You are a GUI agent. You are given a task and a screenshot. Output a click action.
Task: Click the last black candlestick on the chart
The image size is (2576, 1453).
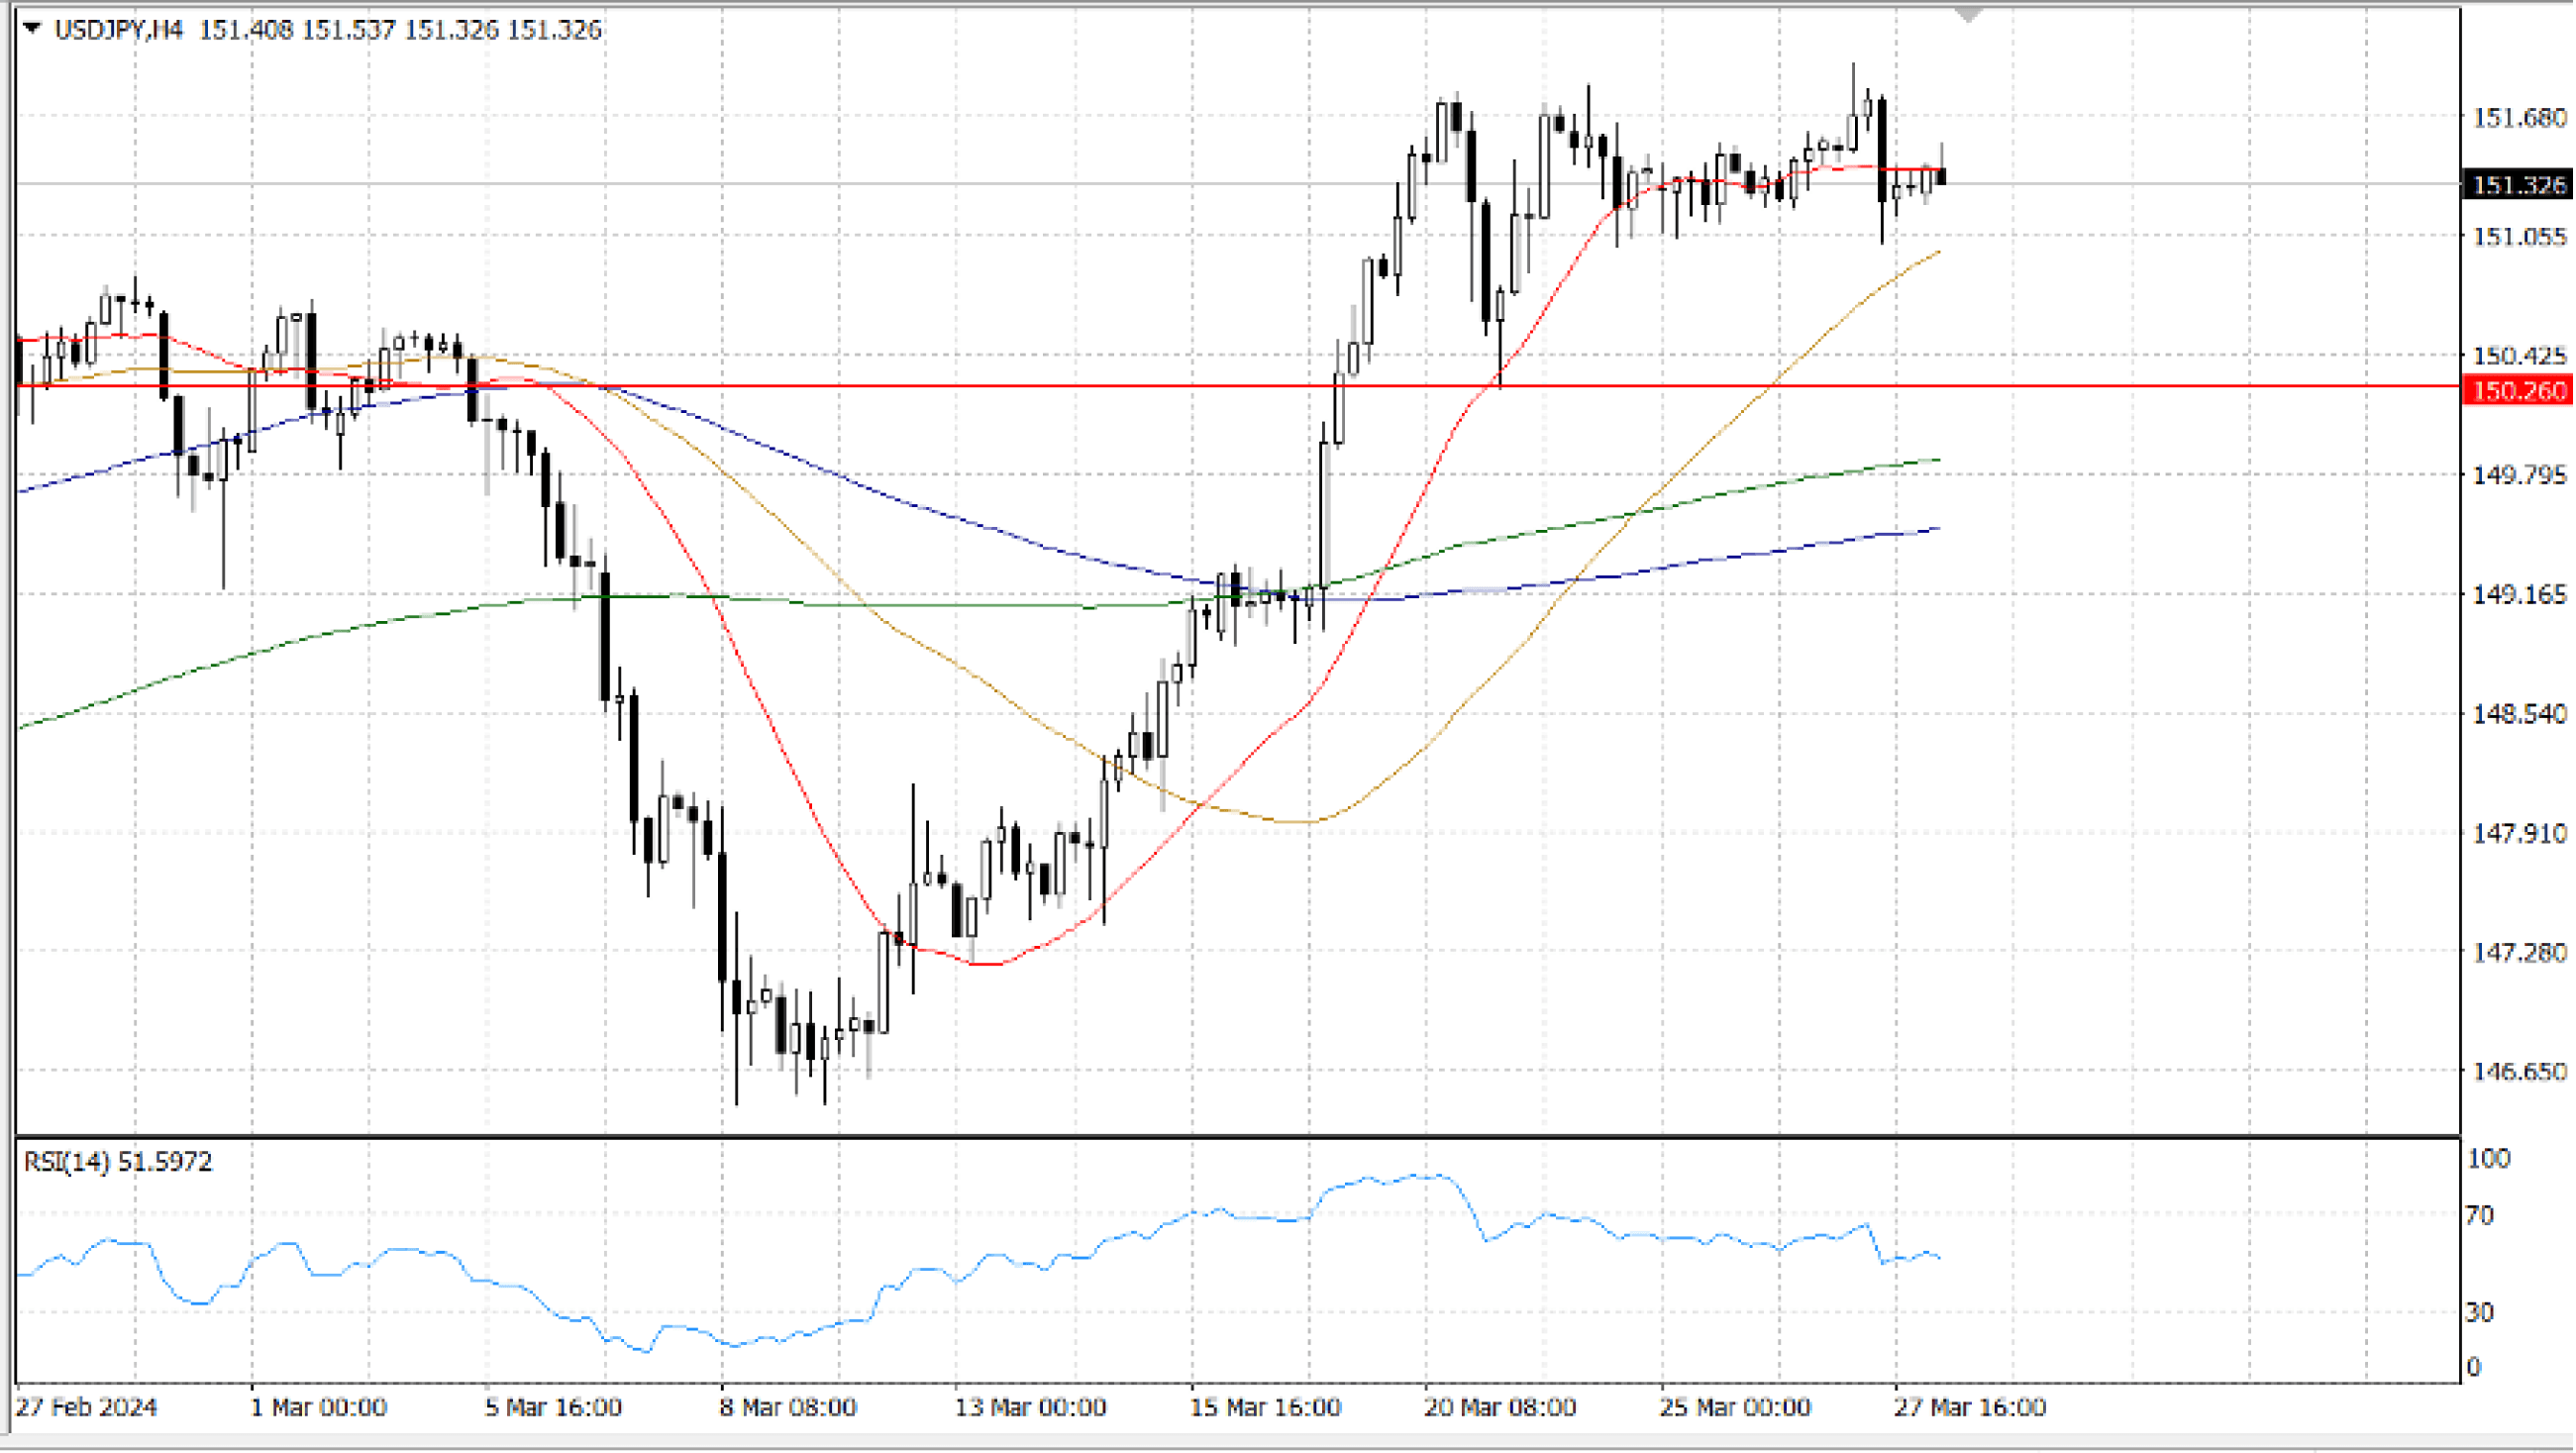(x=1942, y=177)
